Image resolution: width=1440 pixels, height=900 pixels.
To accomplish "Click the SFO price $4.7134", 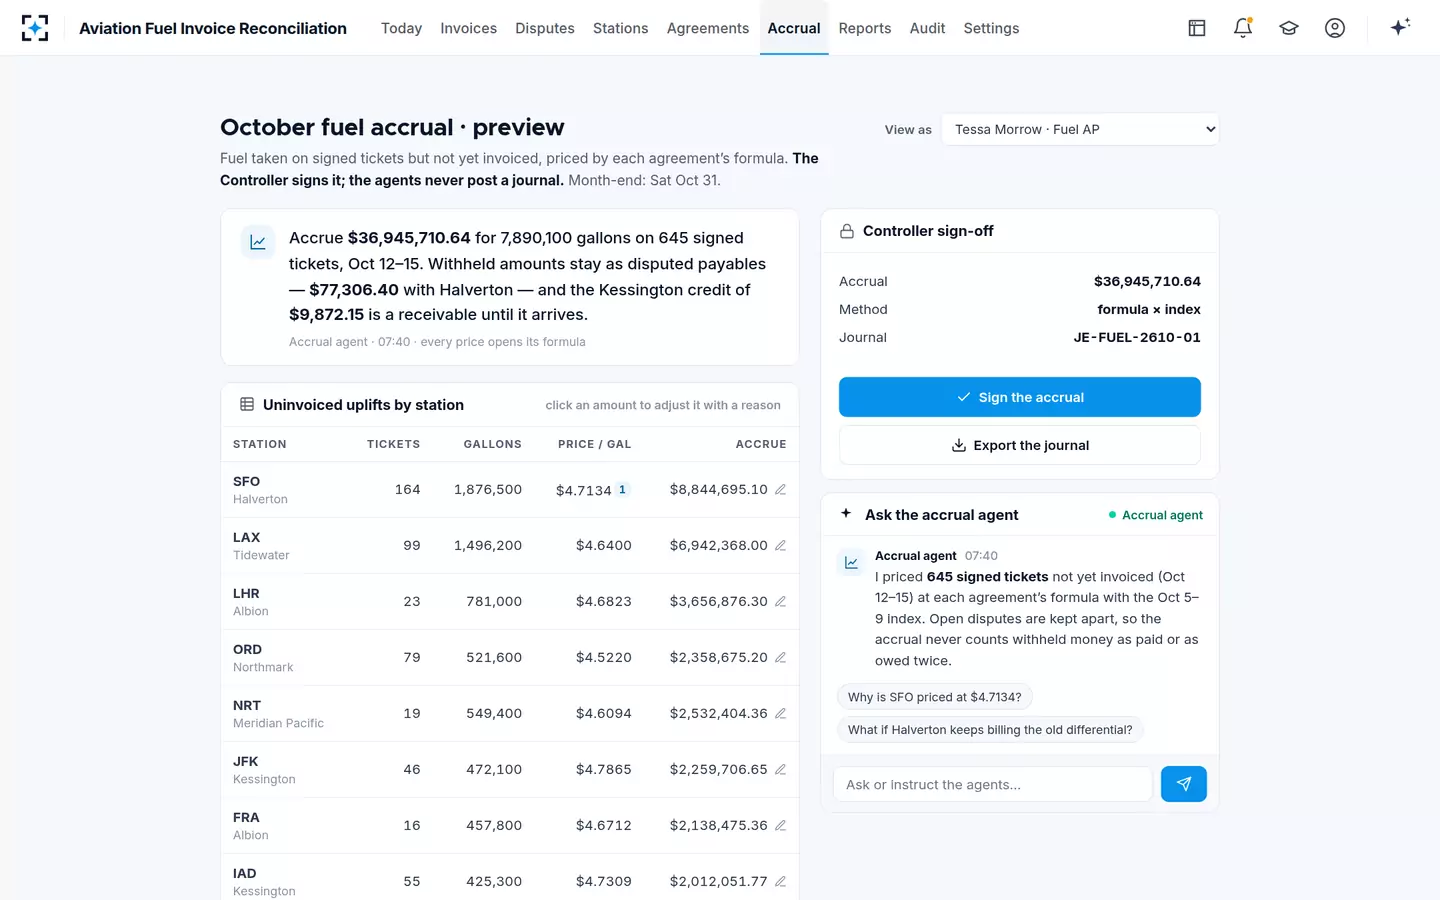I will point(583,490).
